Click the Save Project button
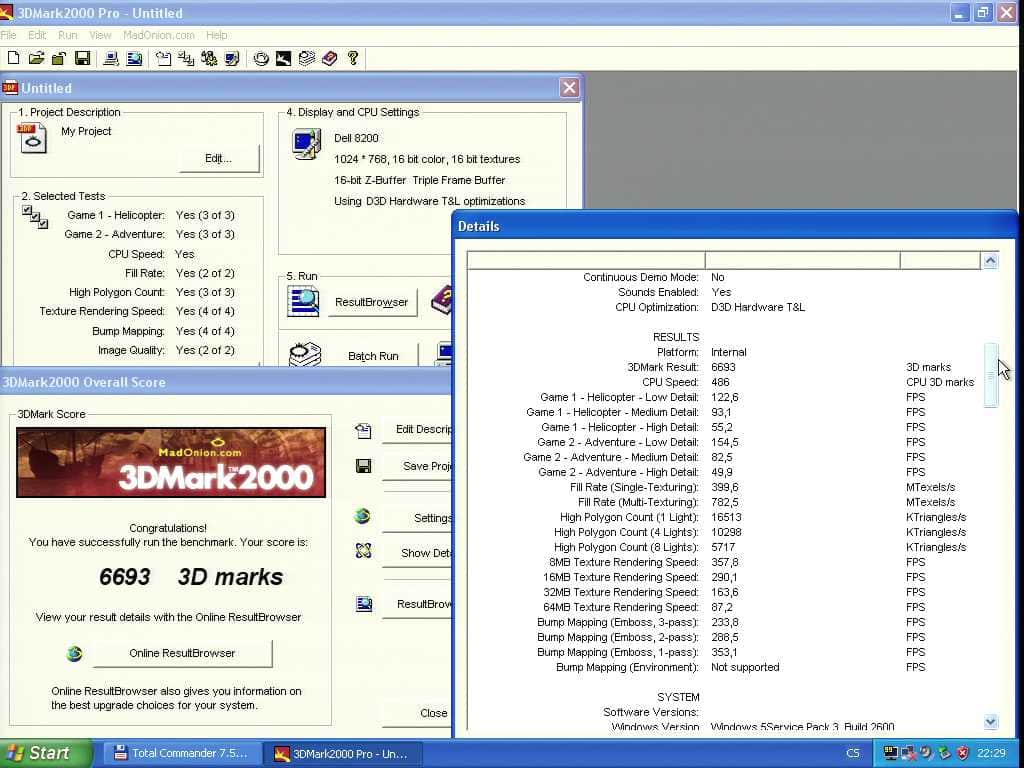Image resolution: width=1024 pixels, height=768 pixels. pos(418,466)
